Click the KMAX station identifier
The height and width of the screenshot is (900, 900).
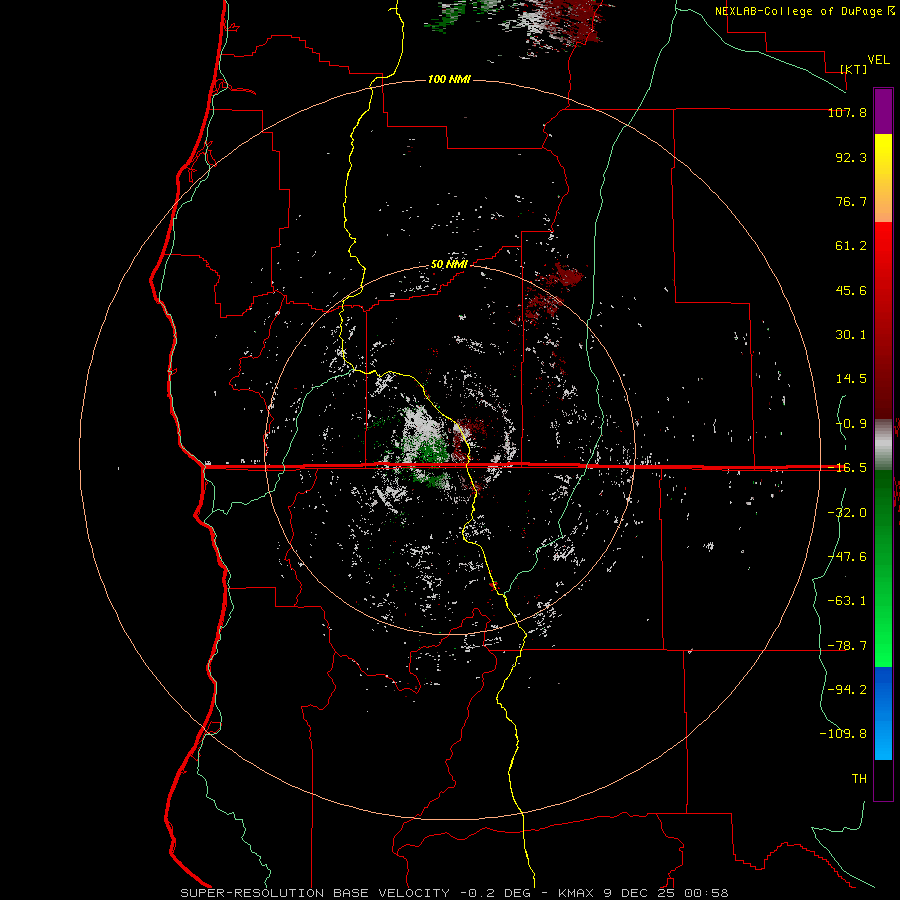(577, 893)
